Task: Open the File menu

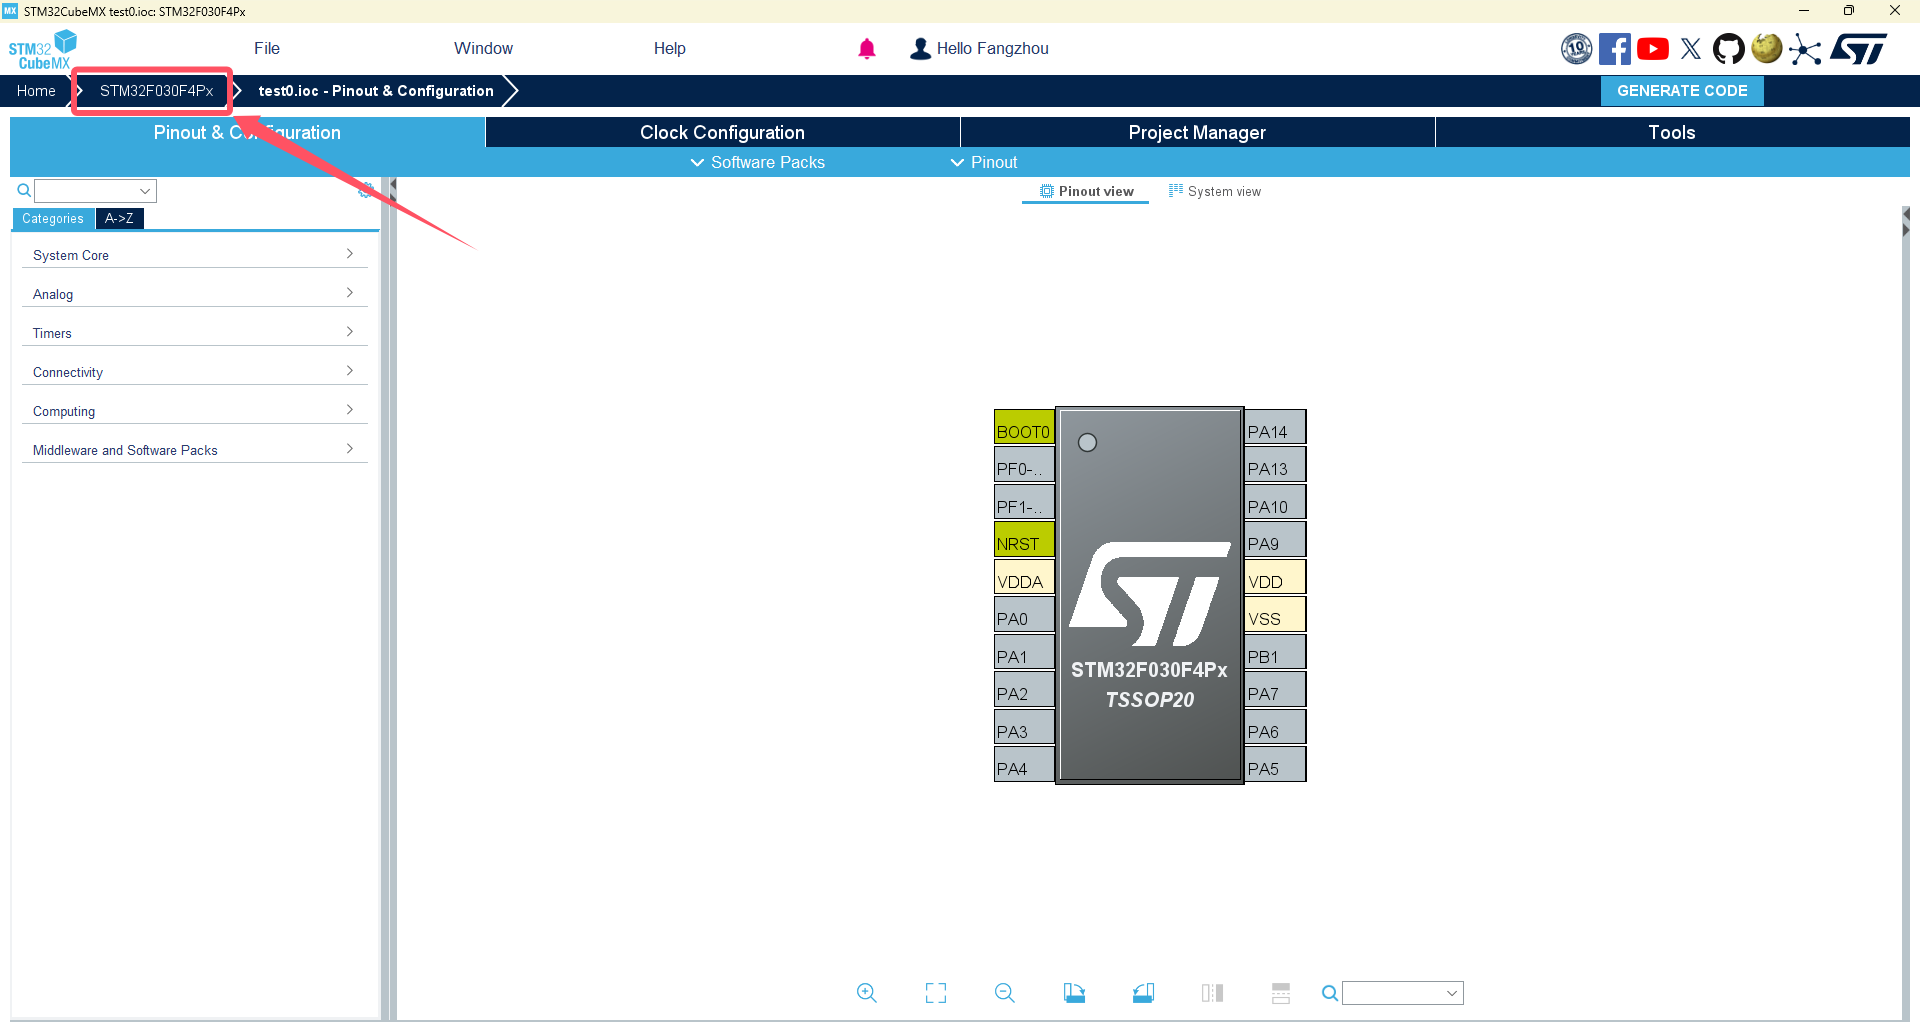Action: [x=267, y=49]
